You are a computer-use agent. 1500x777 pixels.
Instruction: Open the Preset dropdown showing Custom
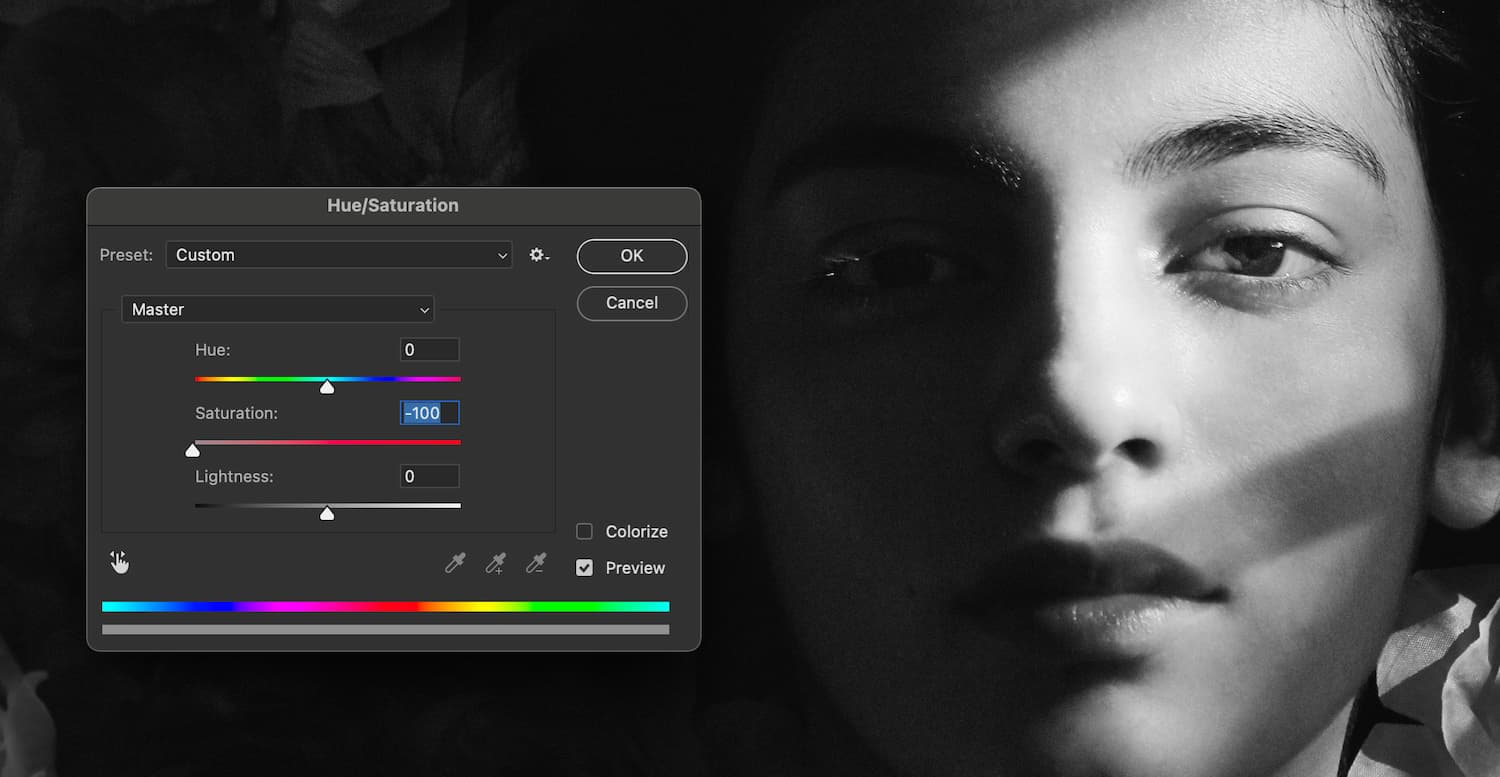339,255
